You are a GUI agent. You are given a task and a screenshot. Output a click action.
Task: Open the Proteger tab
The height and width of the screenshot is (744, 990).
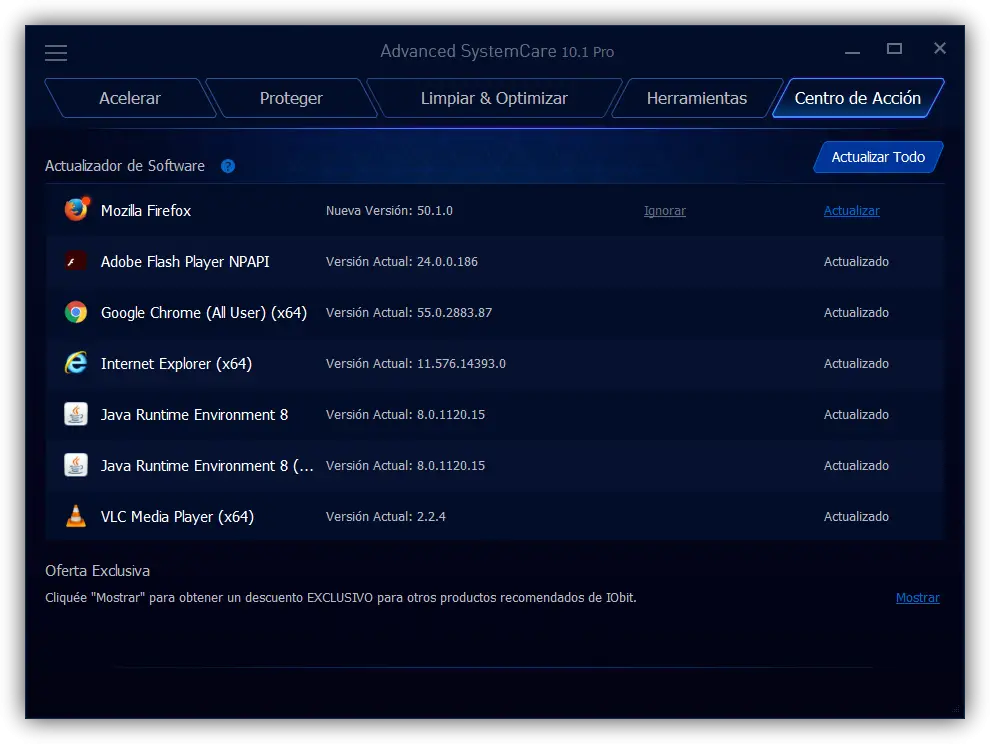(291, 98)
